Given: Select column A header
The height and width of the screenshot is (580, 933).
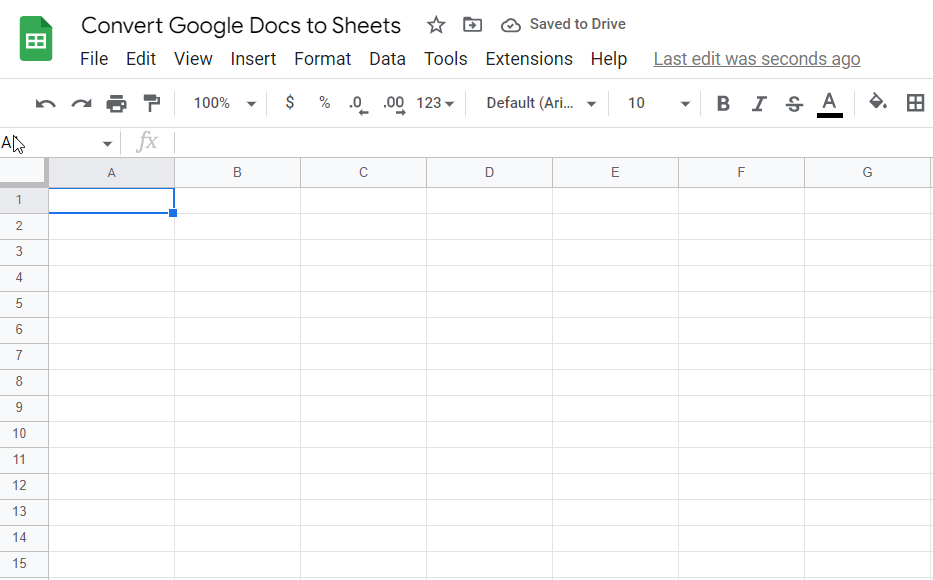Looking at the screenshot, I should pos(111,173).
